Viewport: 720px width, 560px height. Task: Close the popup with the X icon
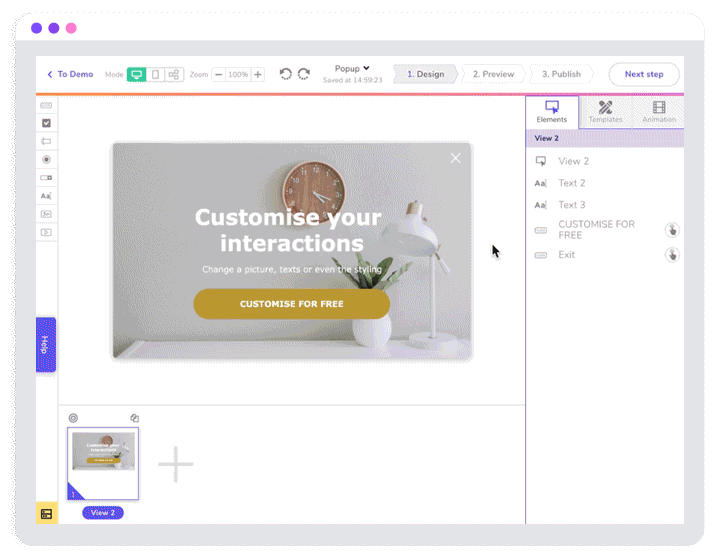pos(456,158)
